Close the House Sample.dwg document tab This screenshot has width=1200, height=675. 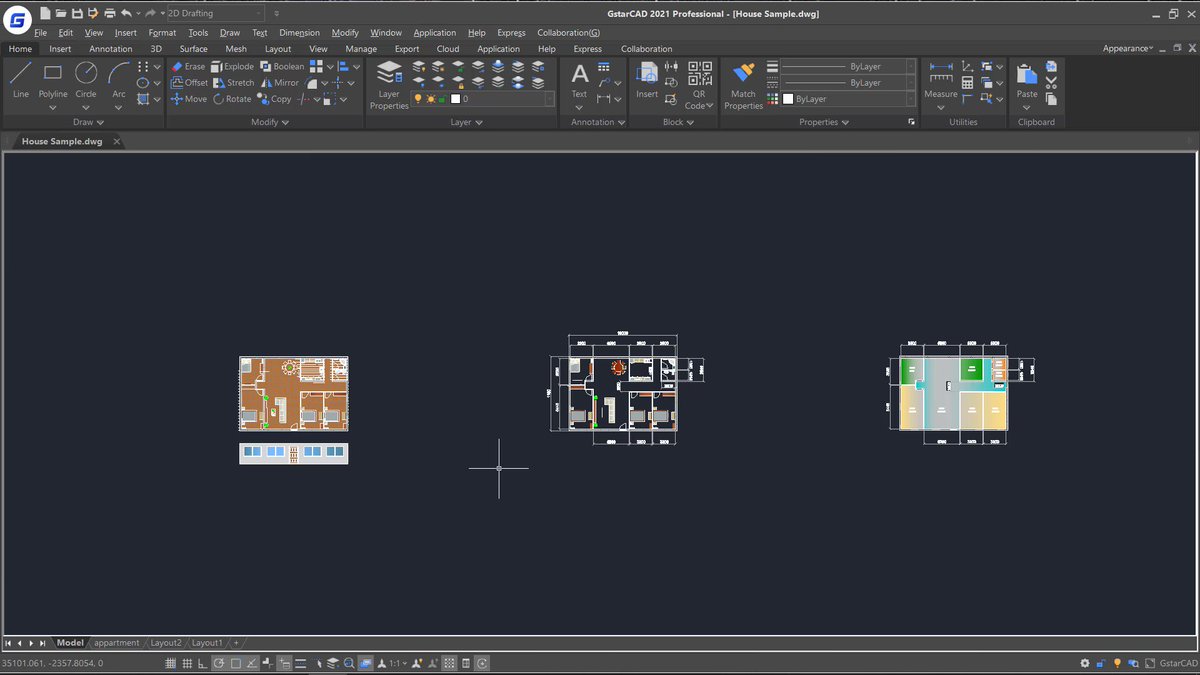[x=116, y=141]
